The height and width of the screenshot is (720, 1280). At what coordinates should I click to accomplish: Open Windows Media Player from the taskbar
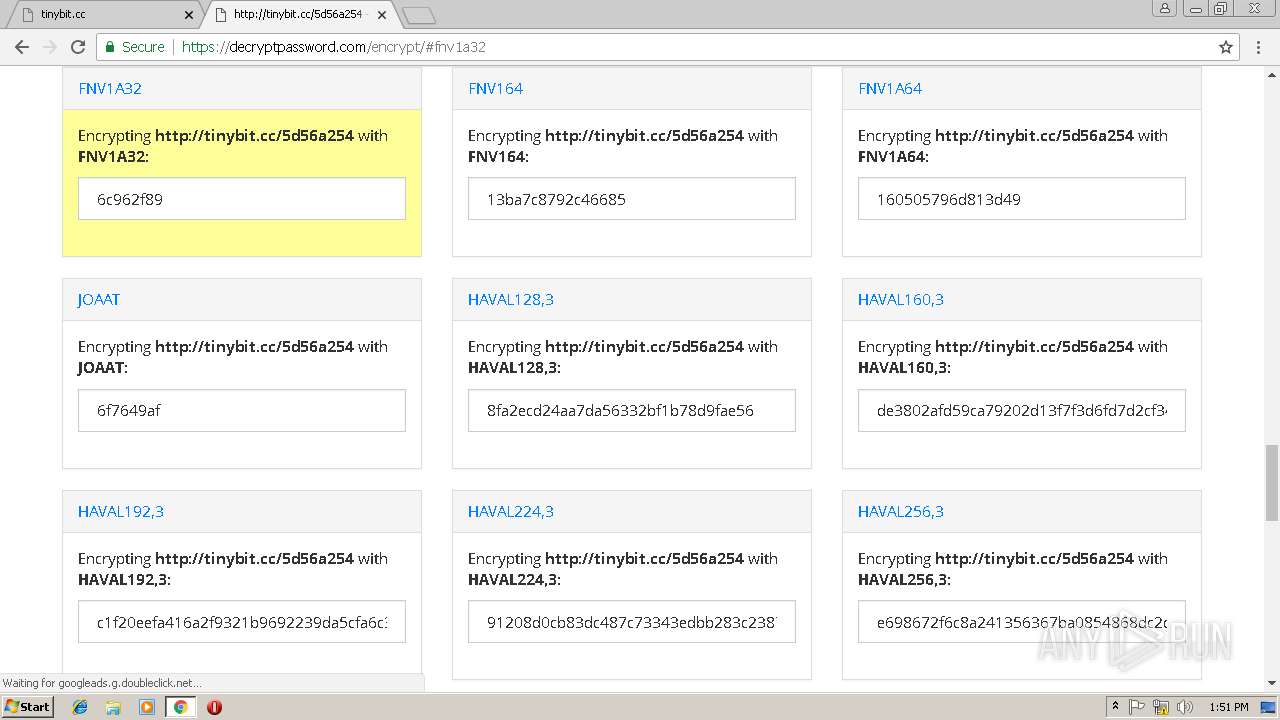147,707
